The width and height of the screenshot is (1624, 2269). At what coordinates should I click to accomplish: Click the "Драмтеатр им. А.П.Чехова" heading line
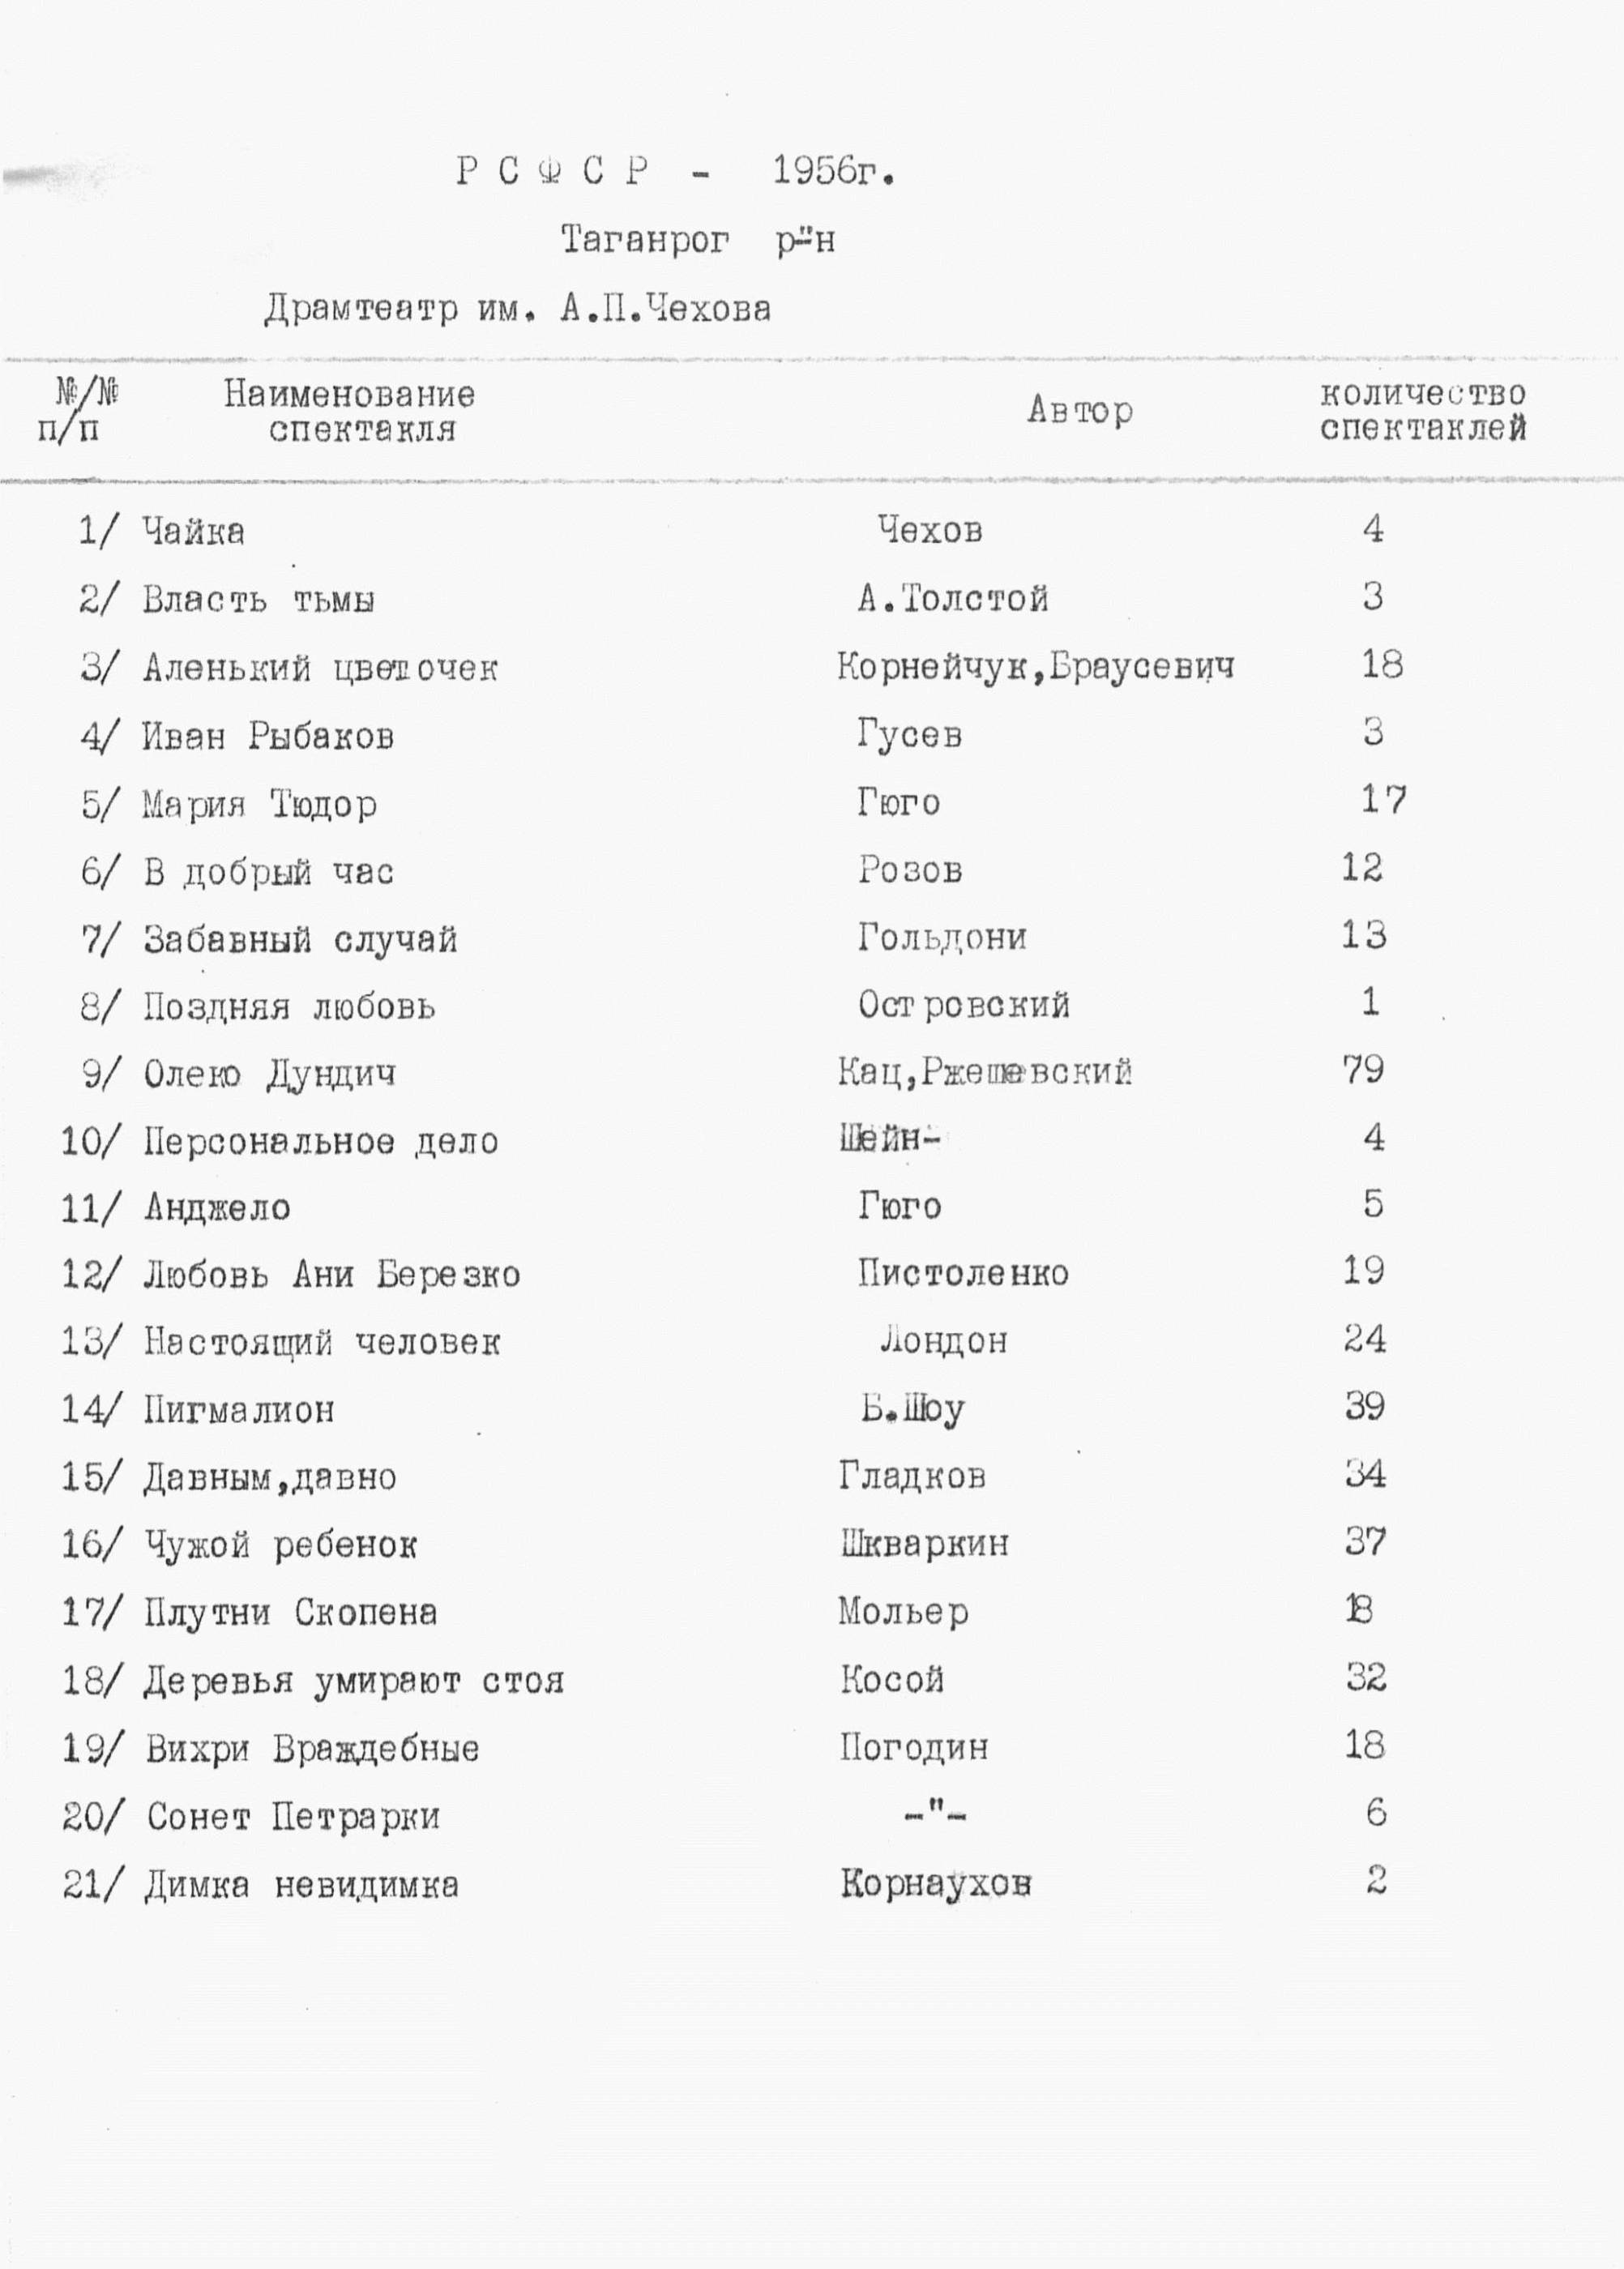tap(518, 309)
